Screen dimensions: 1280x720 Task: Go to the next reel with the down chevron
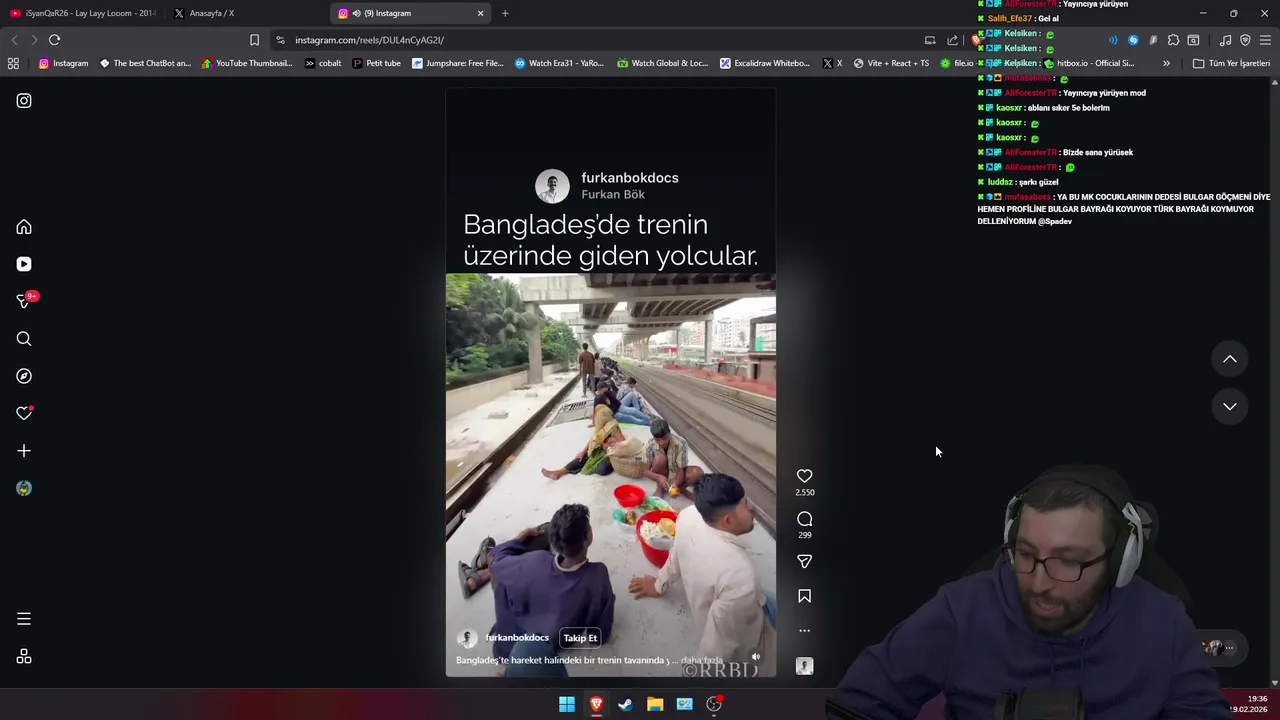(x=1230, y=406)
